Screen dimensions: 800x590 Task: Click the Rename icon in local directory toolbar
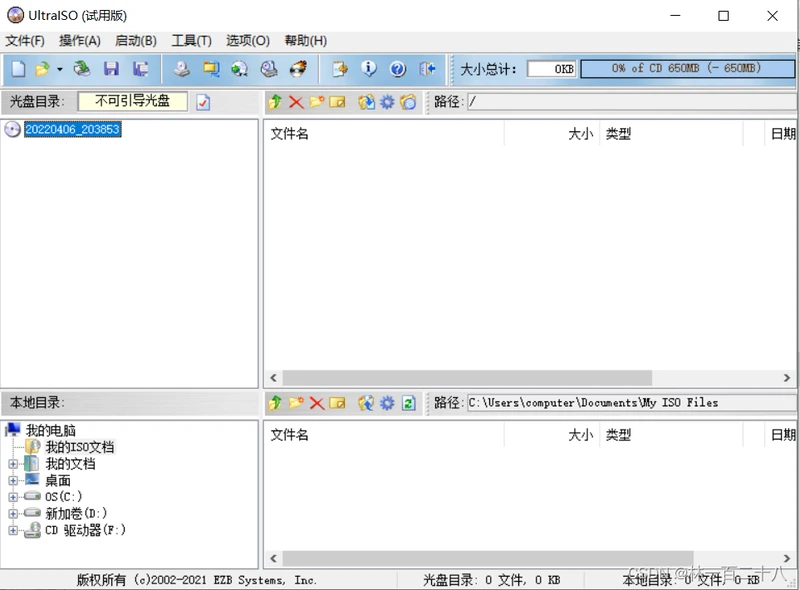click(337, 403)
